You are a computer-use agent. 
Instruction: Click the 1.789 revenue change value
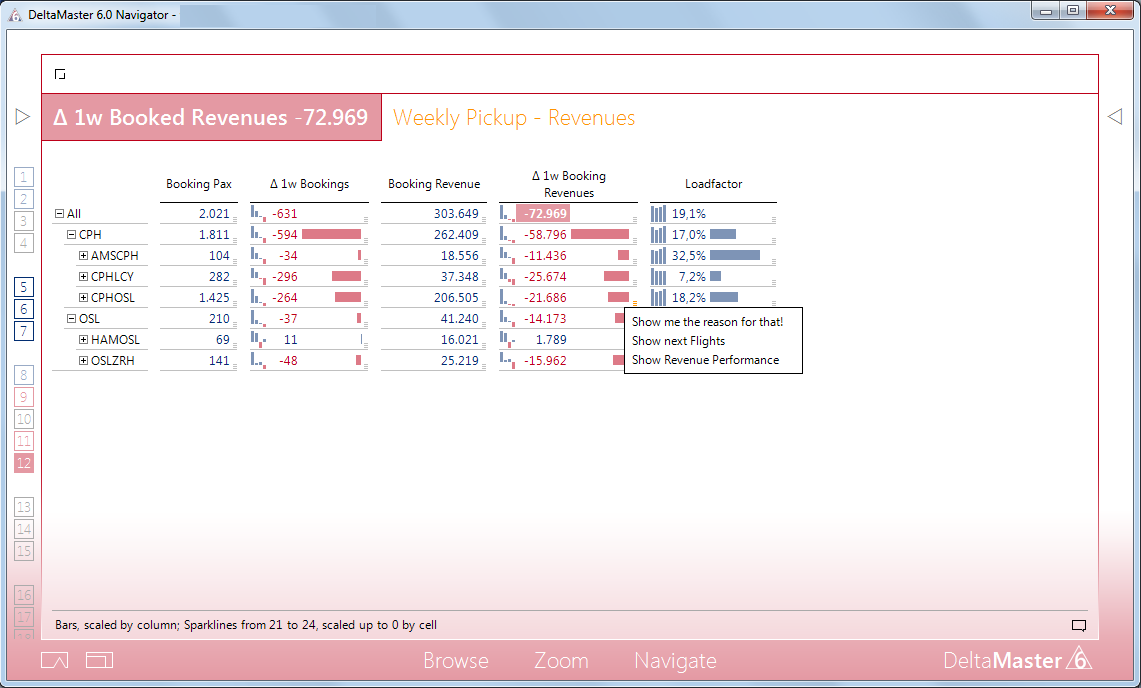pos(551,339)
